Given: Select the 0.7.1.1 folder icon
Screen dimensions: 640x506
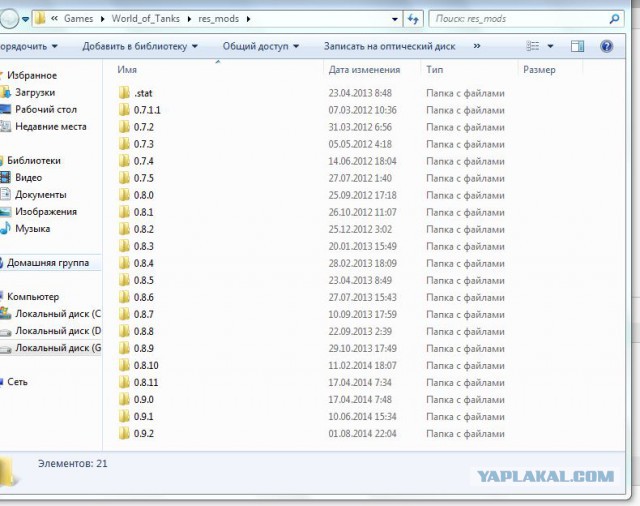Looking at the screenshot, I should tap(124, 110).
